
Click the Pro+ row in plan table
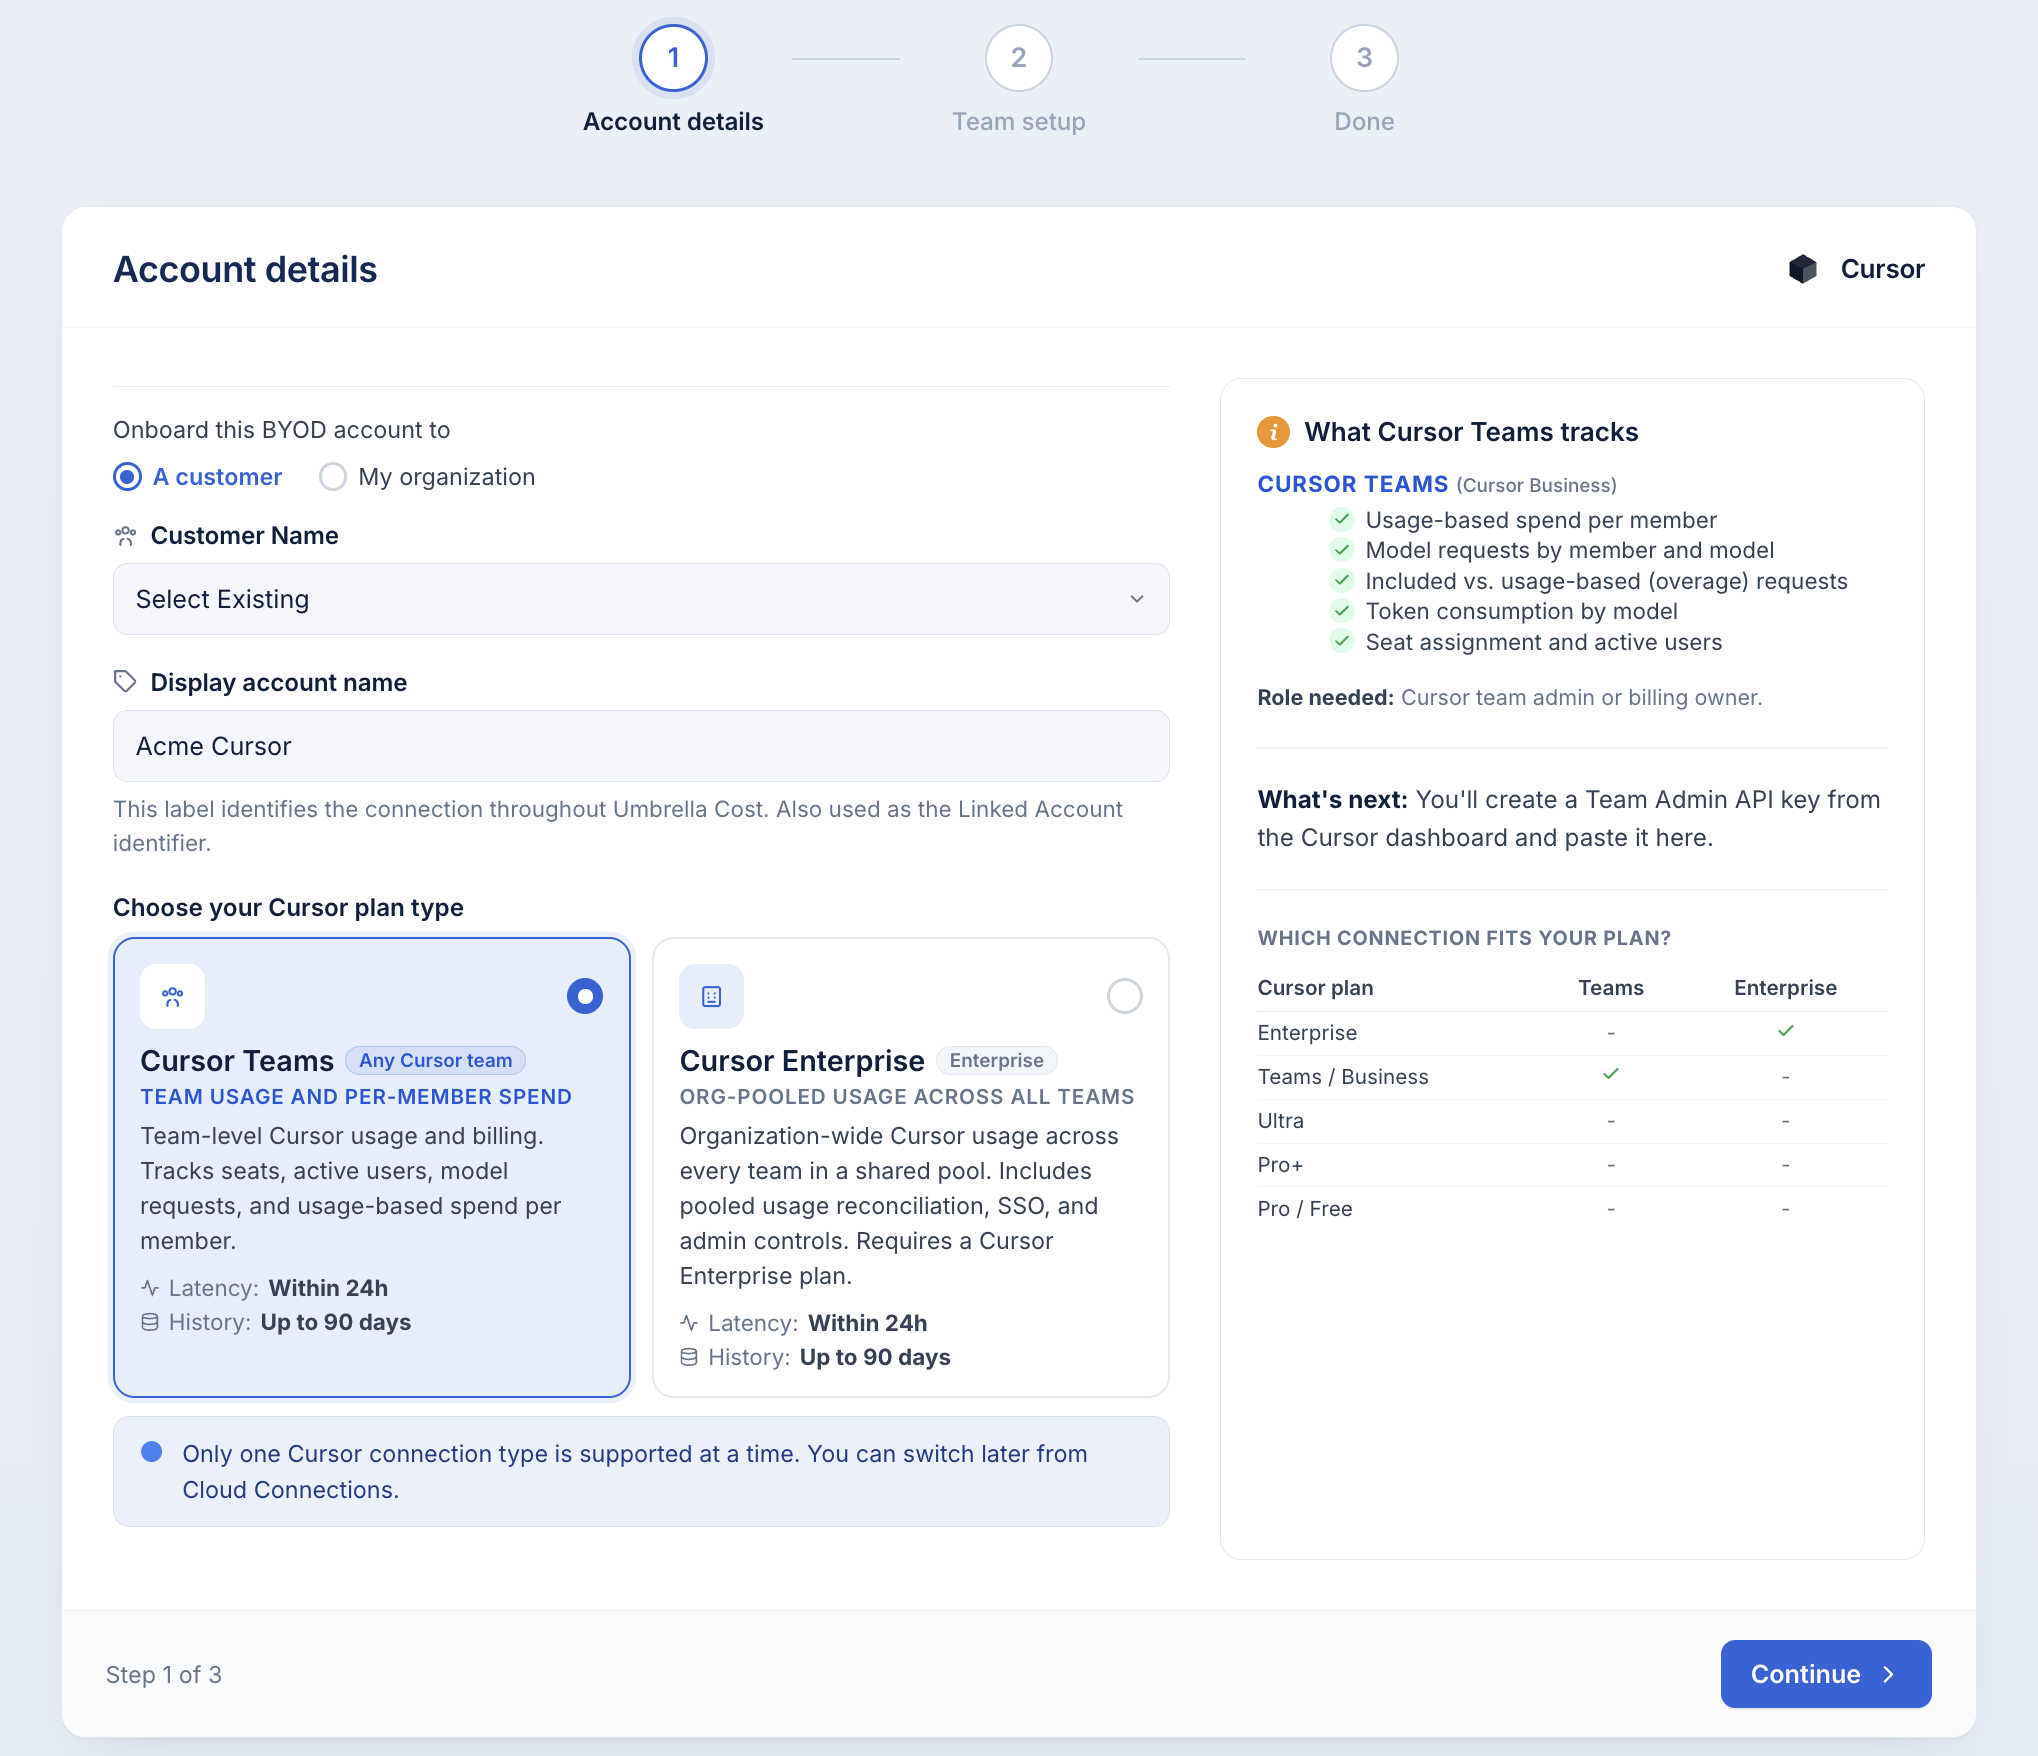[1572, 1165]
